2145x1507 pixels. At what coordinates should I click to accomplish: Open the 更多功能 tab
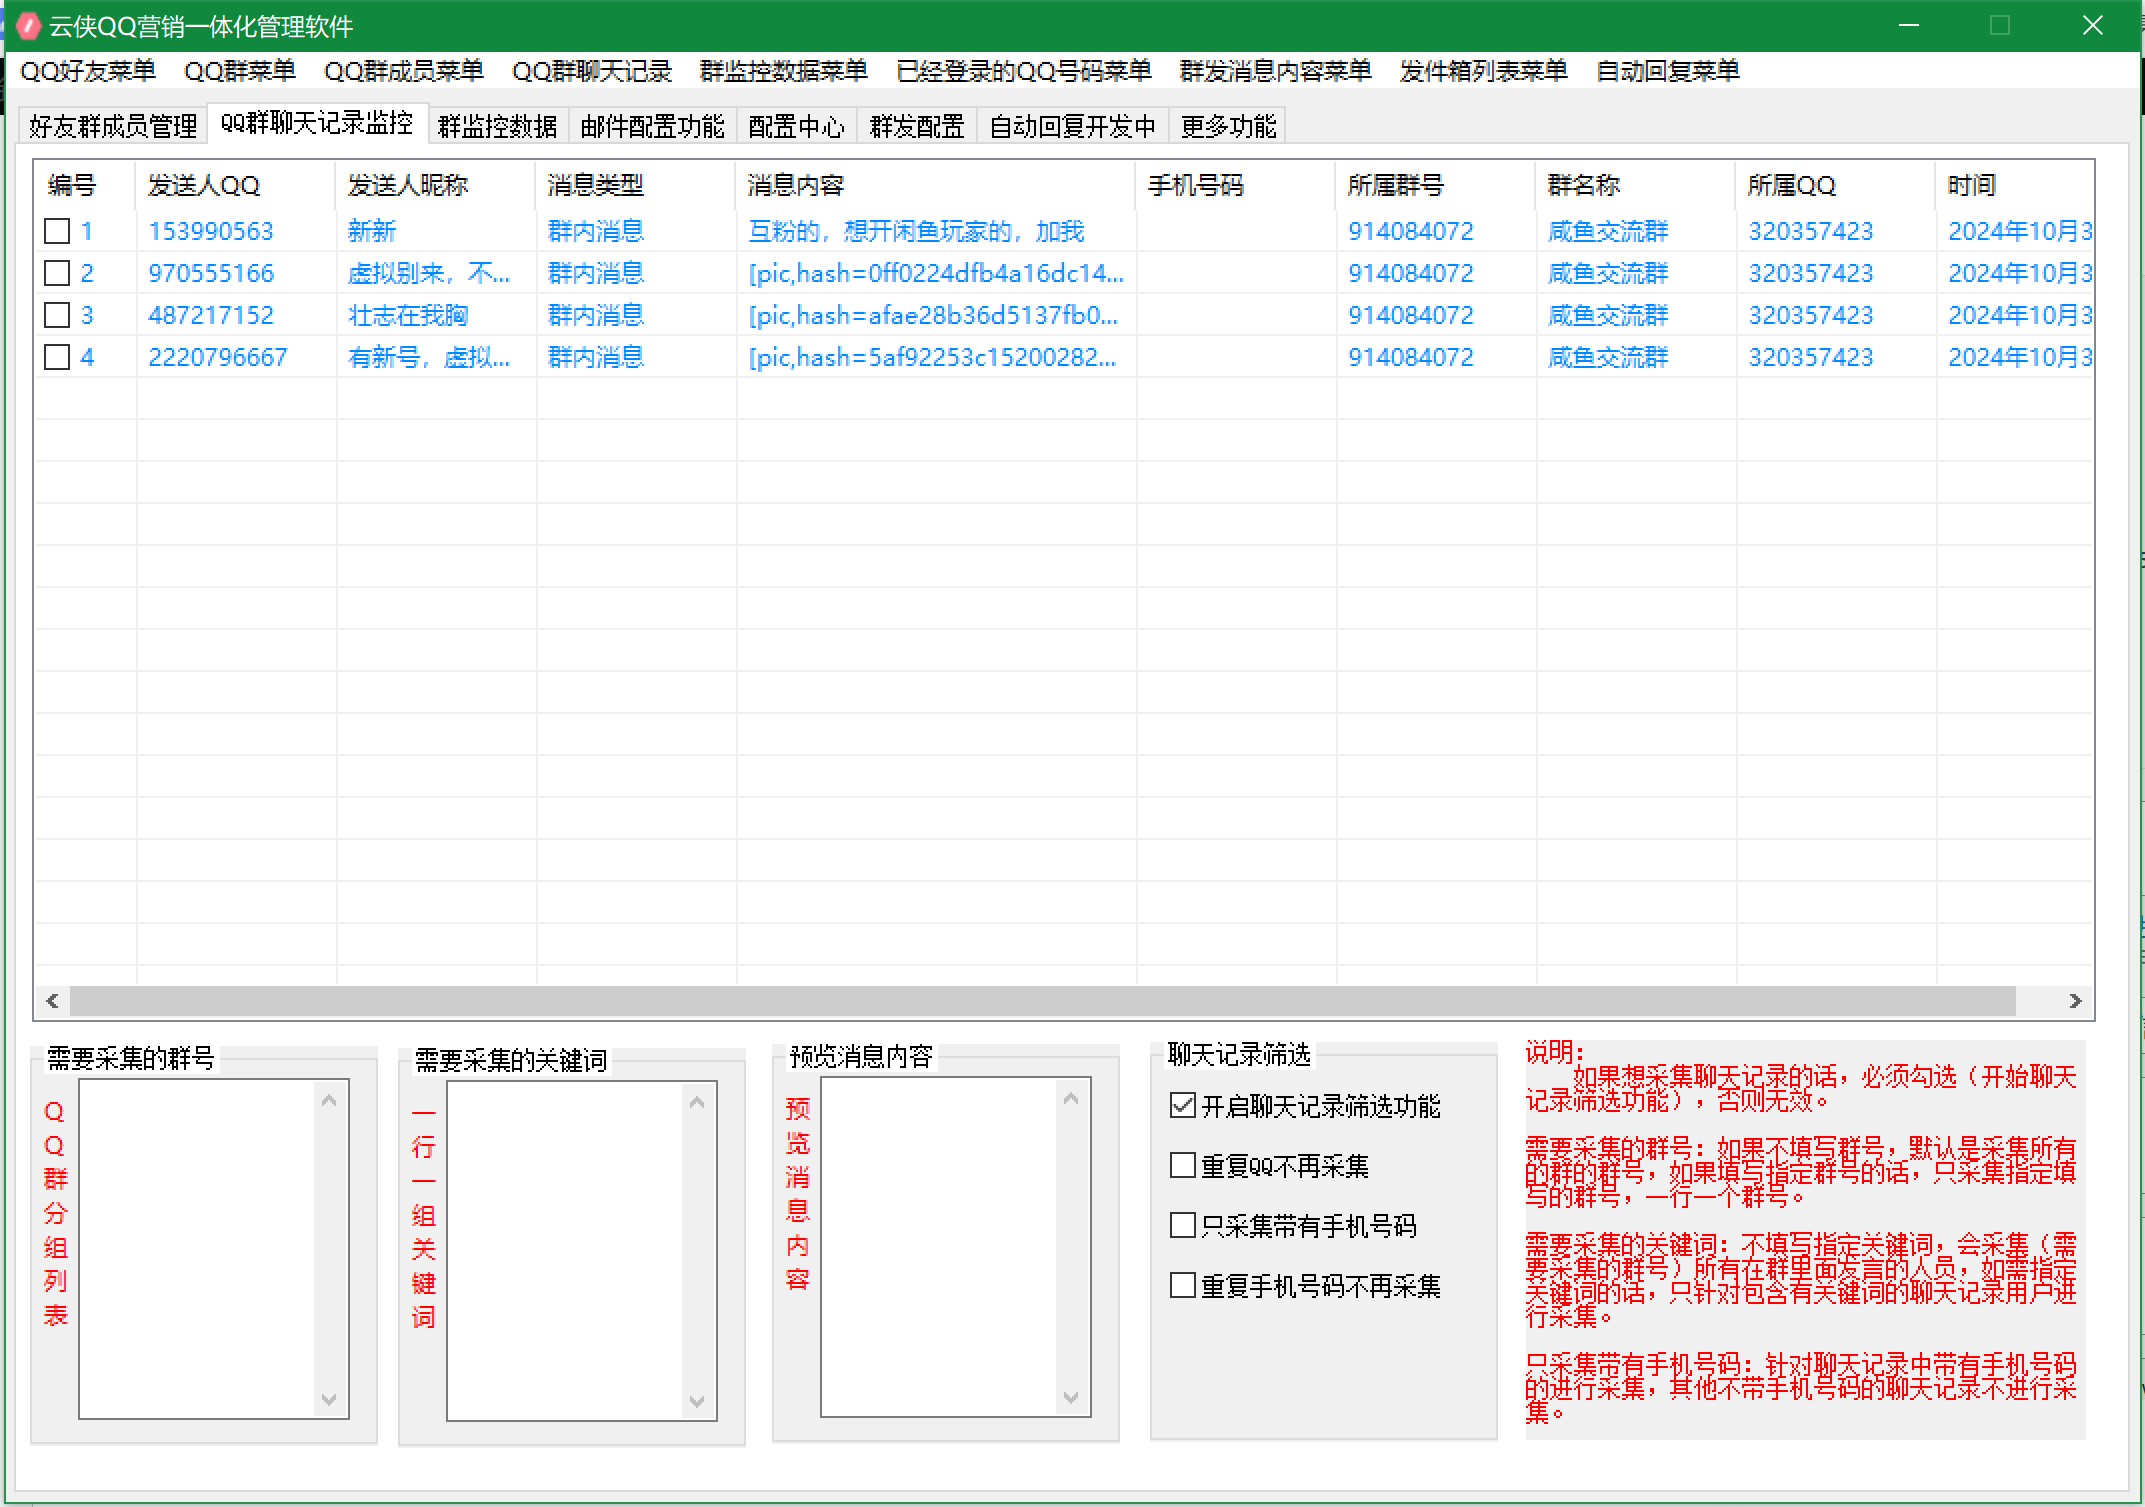tap(1228, 126)
